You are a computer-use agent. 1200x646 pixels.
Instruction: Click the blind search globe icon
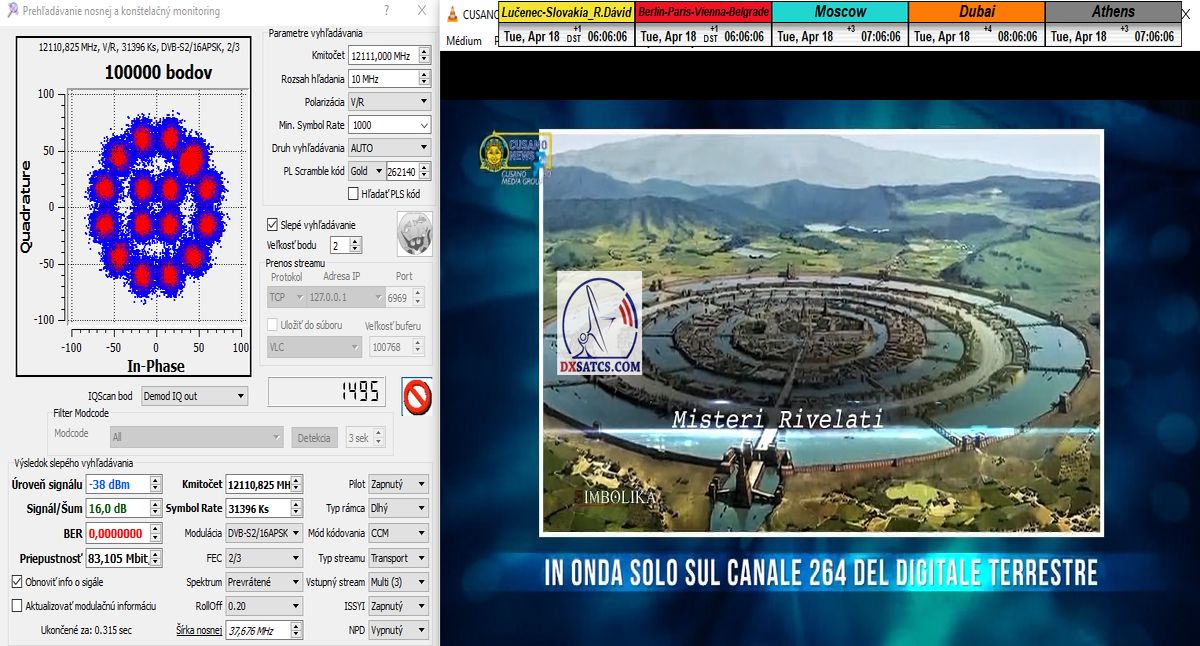[x=414, y=233]
